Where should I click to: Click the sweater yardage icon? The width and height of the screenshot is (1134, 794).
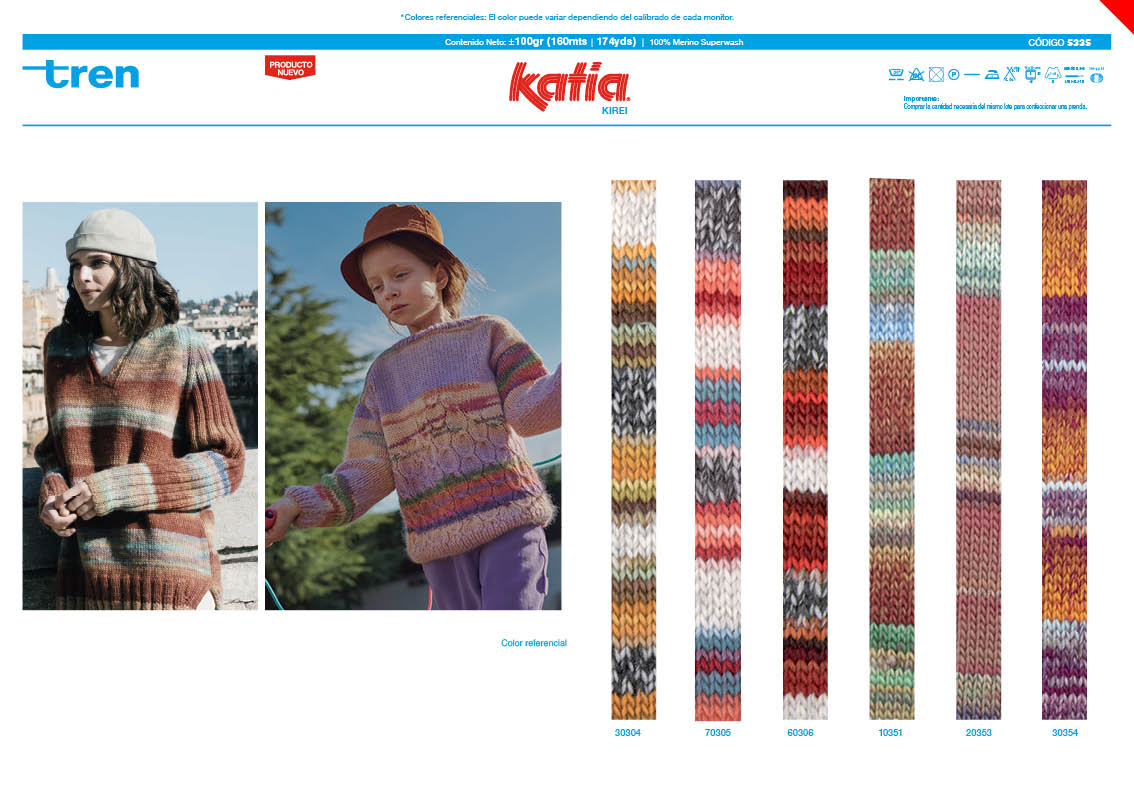[1051, 74]
